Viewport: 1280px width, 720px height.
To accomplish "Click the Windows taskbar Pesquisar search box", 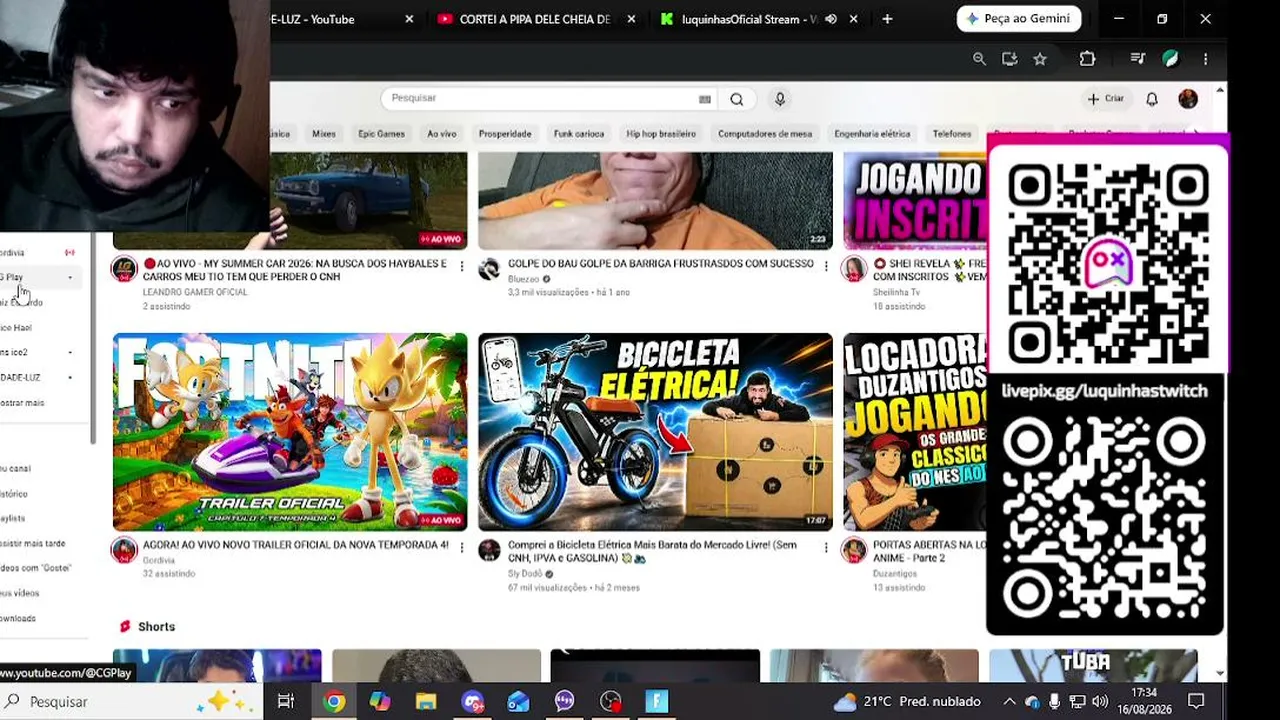I will [130, 701].
